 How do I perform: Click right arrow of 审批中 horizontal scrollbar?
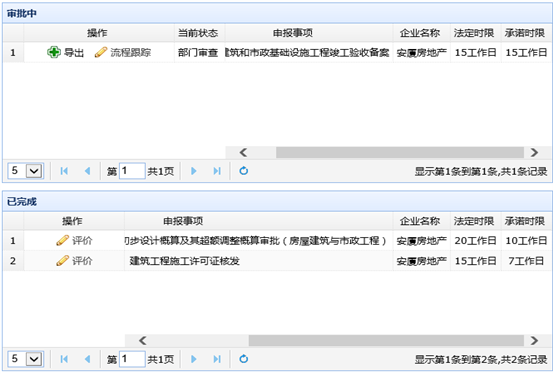pyautogui.click(x=534, y=152)
